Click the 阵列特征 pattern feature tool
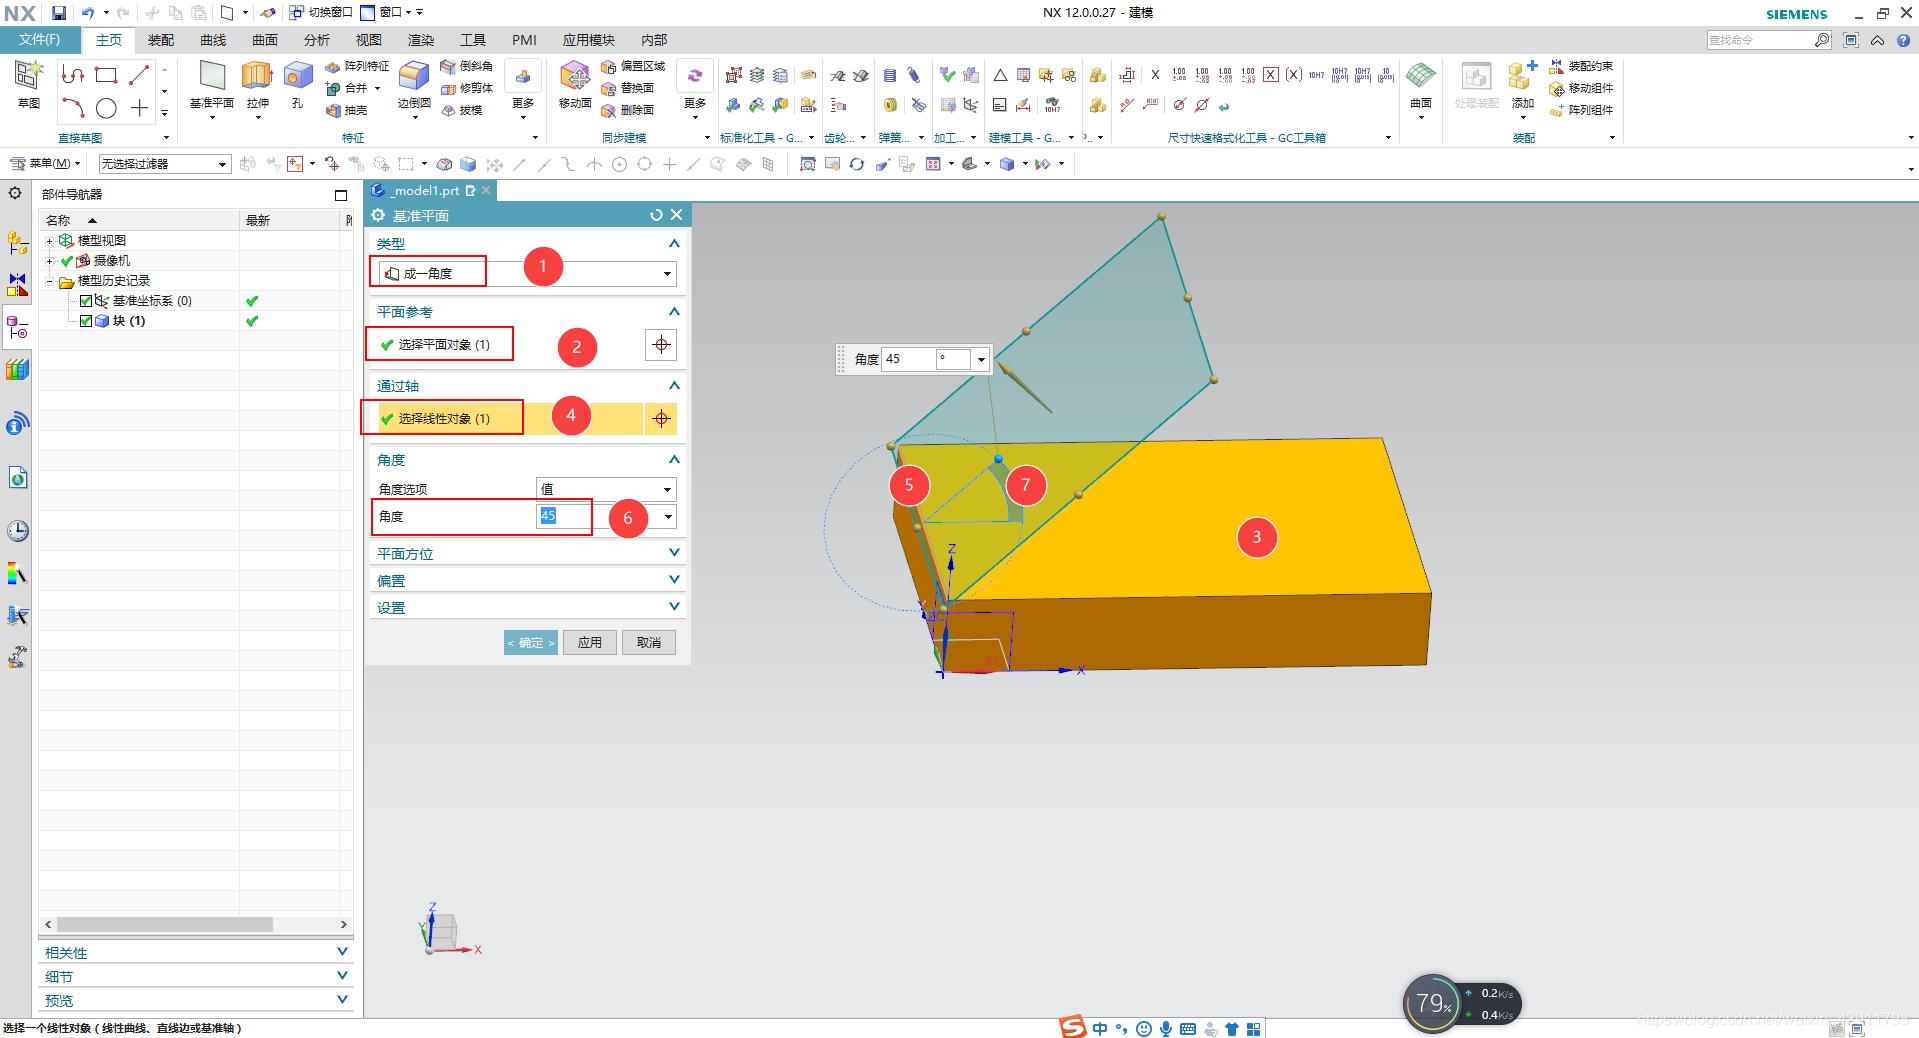1919x1038 pixels. (357, 66)
